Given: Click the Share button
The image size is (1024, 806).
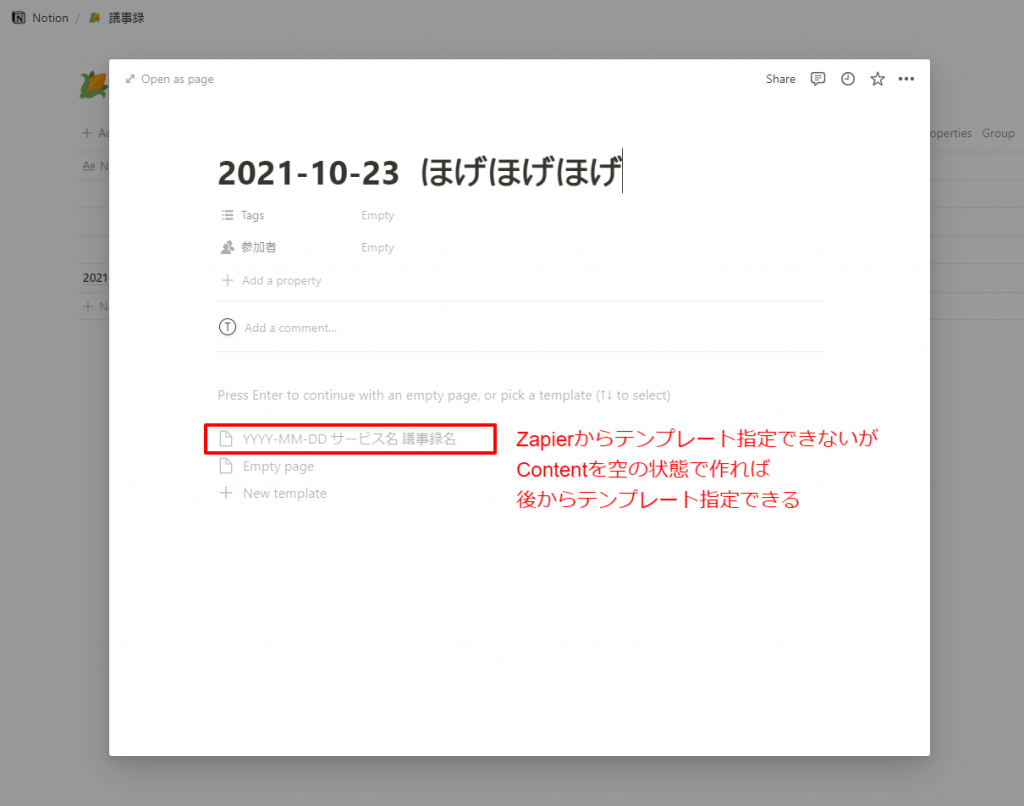Looking at the screenshot, I should (780, 78).
